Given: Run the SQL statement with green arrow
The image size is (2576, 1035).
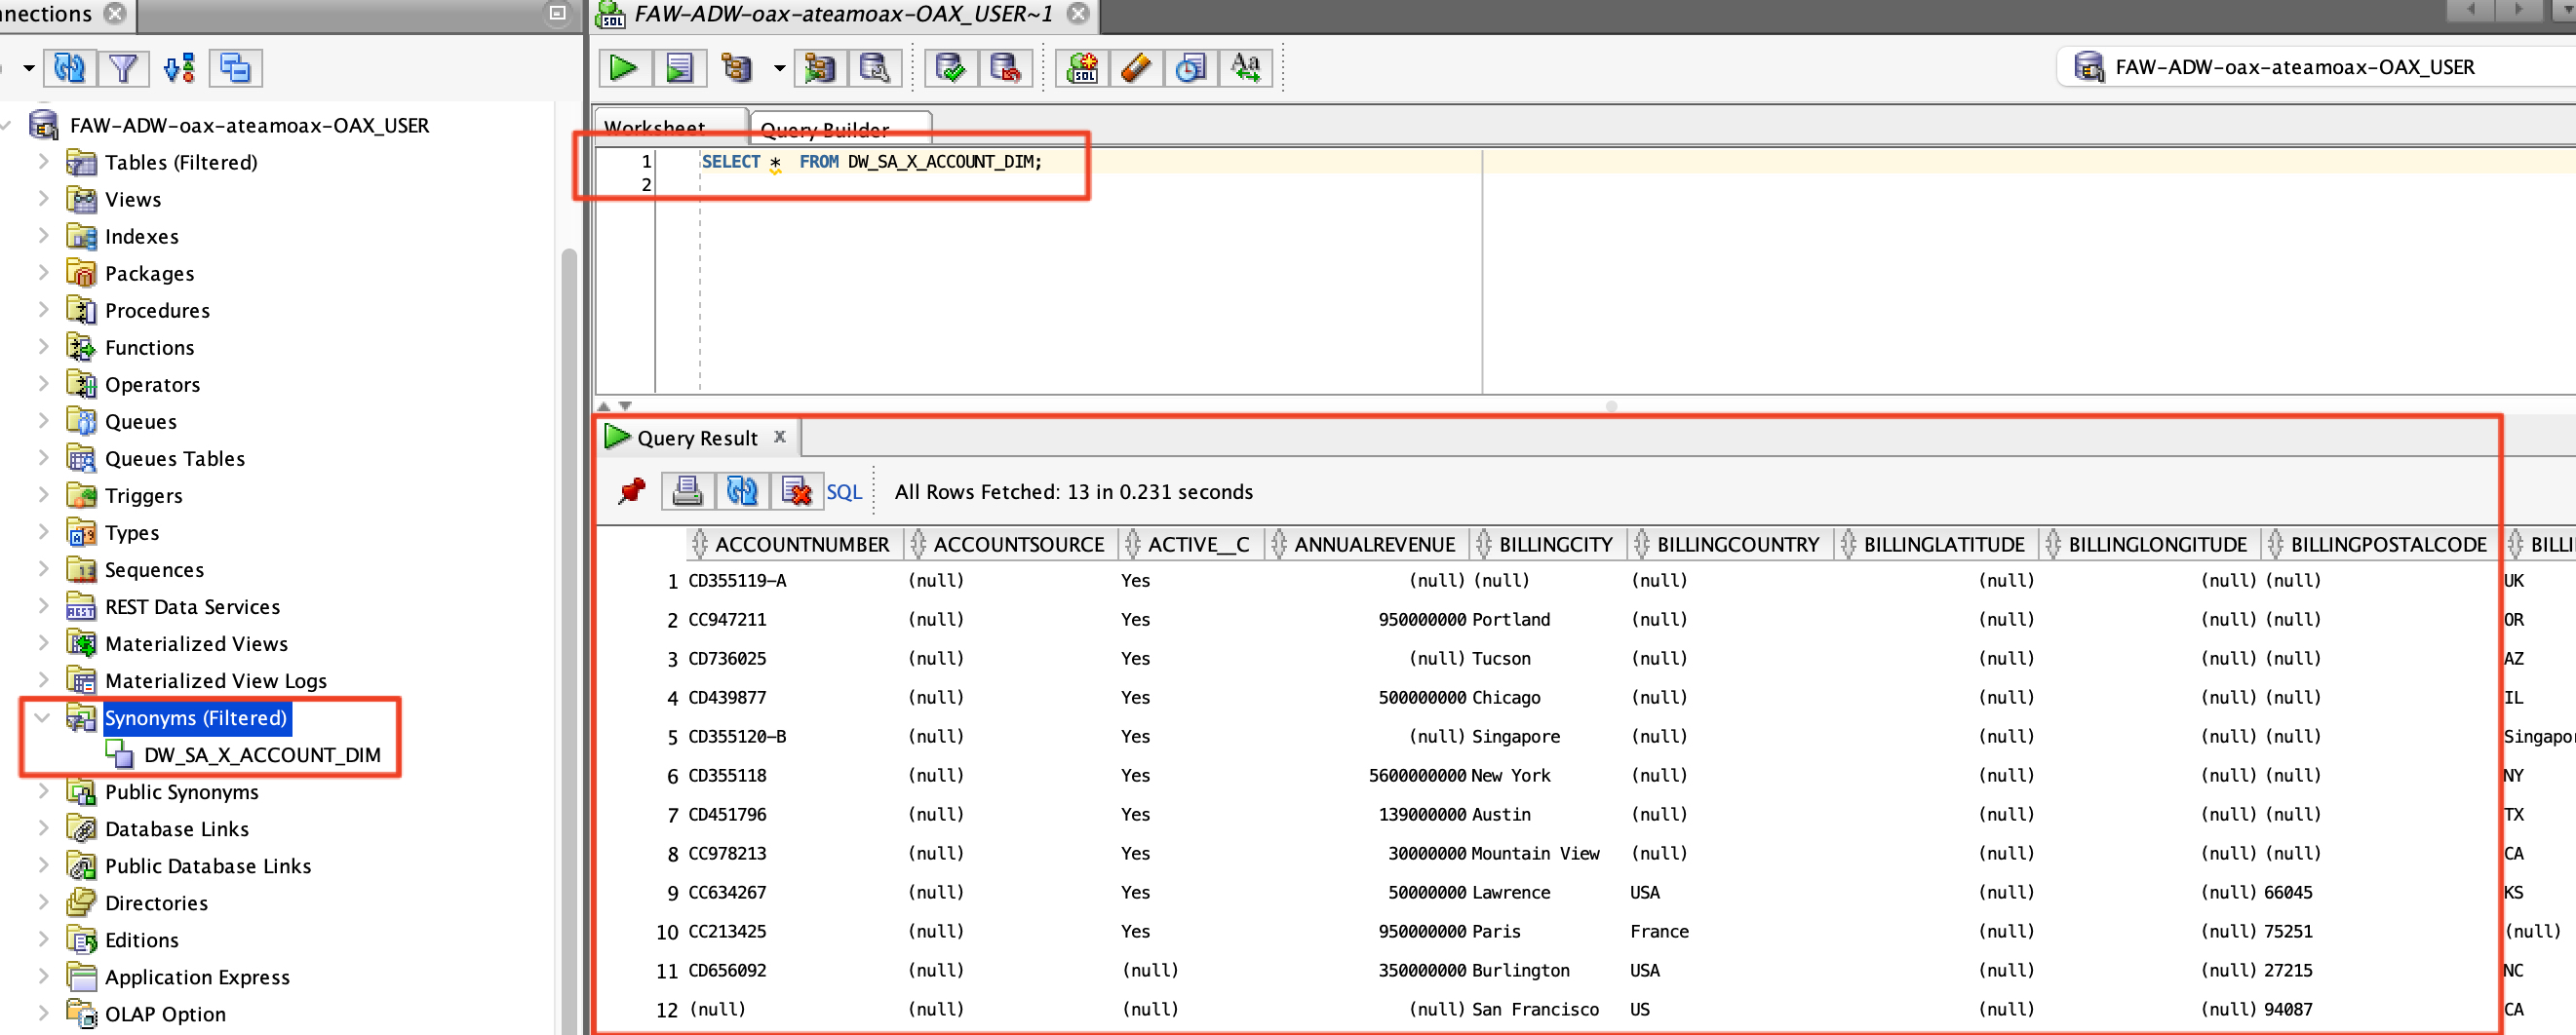Looking at the screenshot, I should coord(623,68).
